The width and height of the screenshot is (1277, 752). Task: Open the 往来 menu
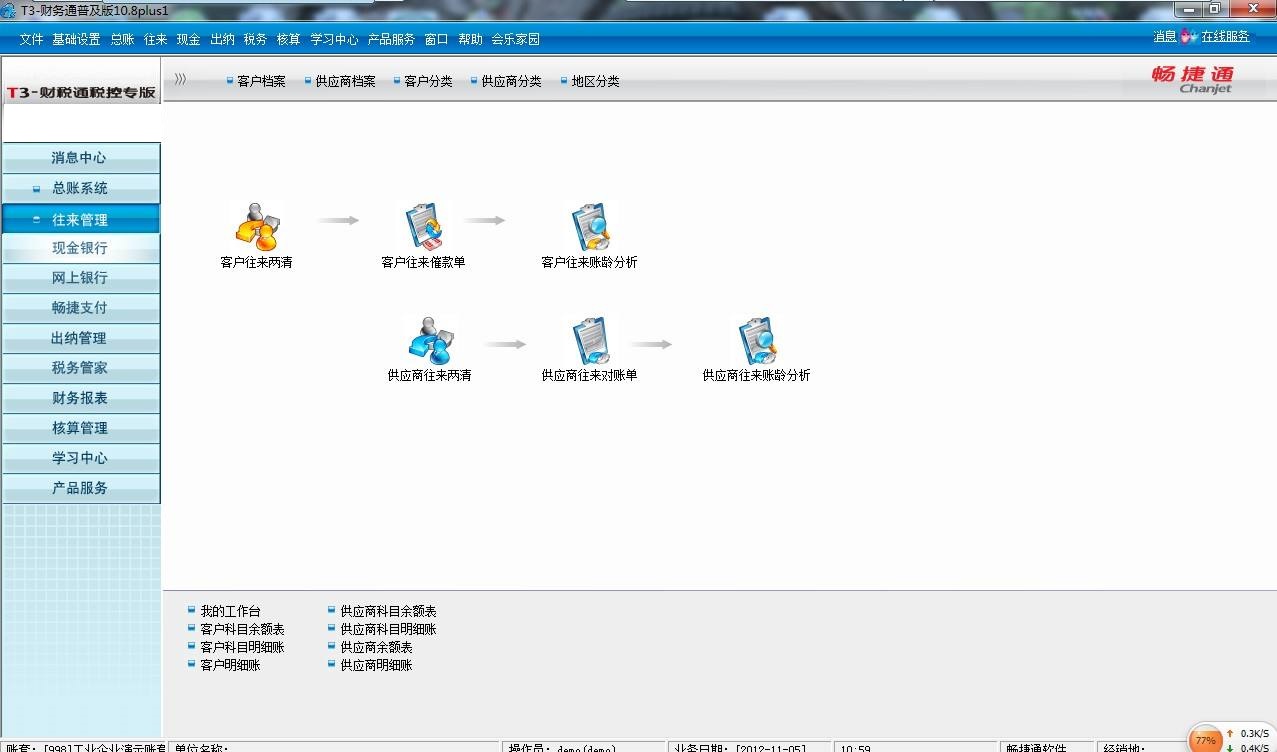click(155, 39)
